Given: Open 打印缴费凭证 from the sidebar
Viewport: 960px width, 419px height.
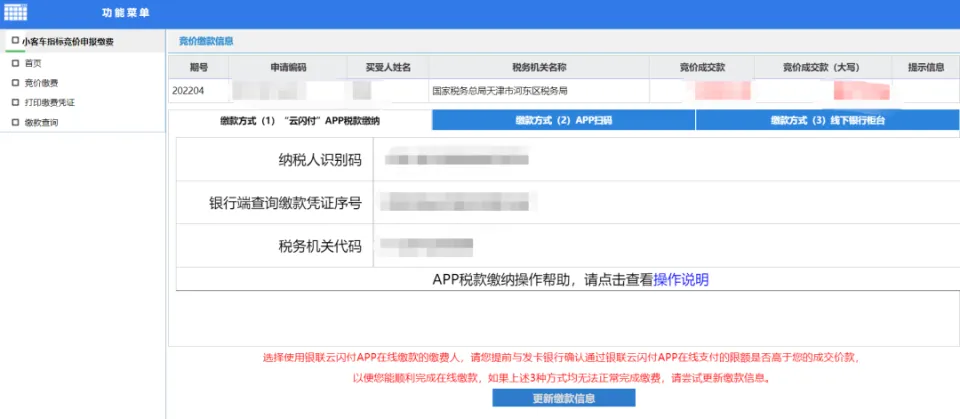Looking at the screenshot, I should coord(50,102).
